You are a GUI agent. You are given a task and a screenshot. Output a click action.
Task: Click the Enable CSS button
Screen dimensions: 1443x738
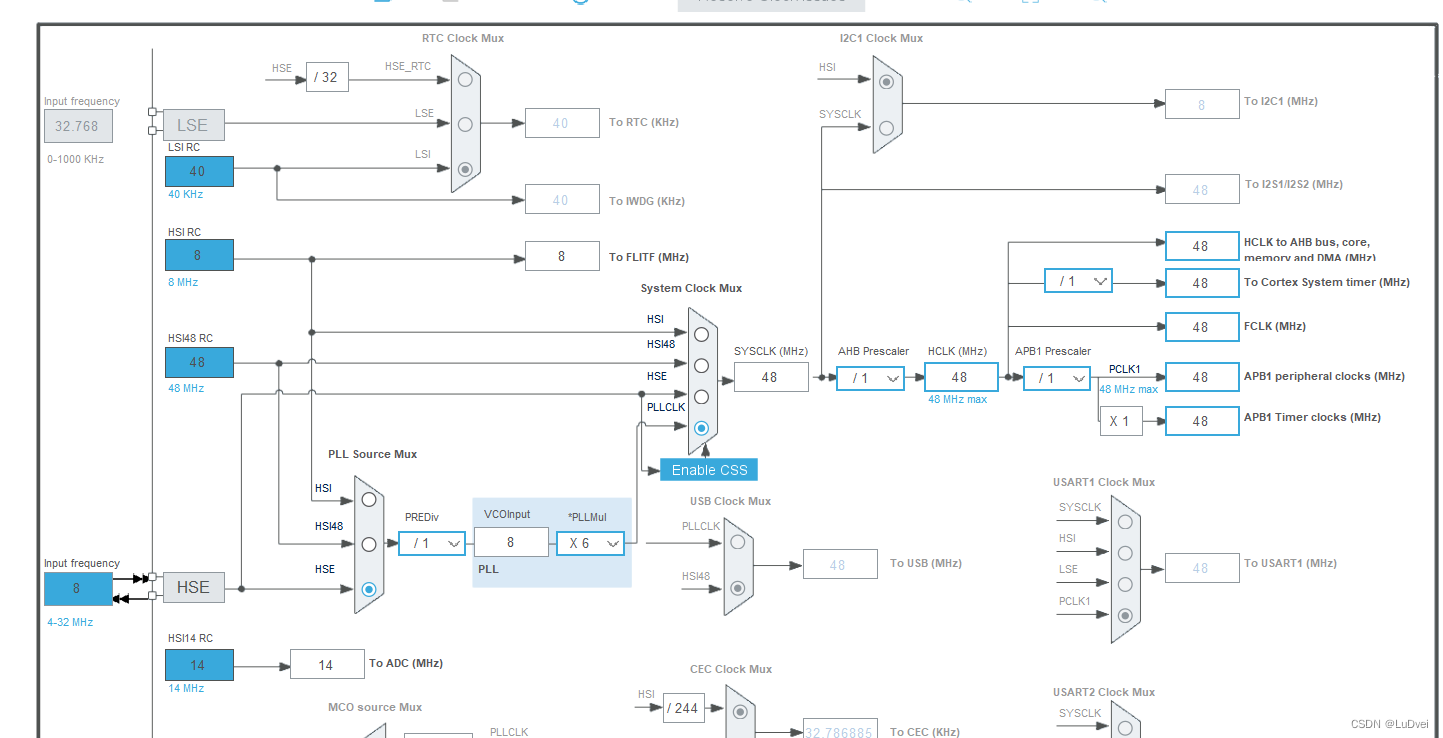coord(708,469)
